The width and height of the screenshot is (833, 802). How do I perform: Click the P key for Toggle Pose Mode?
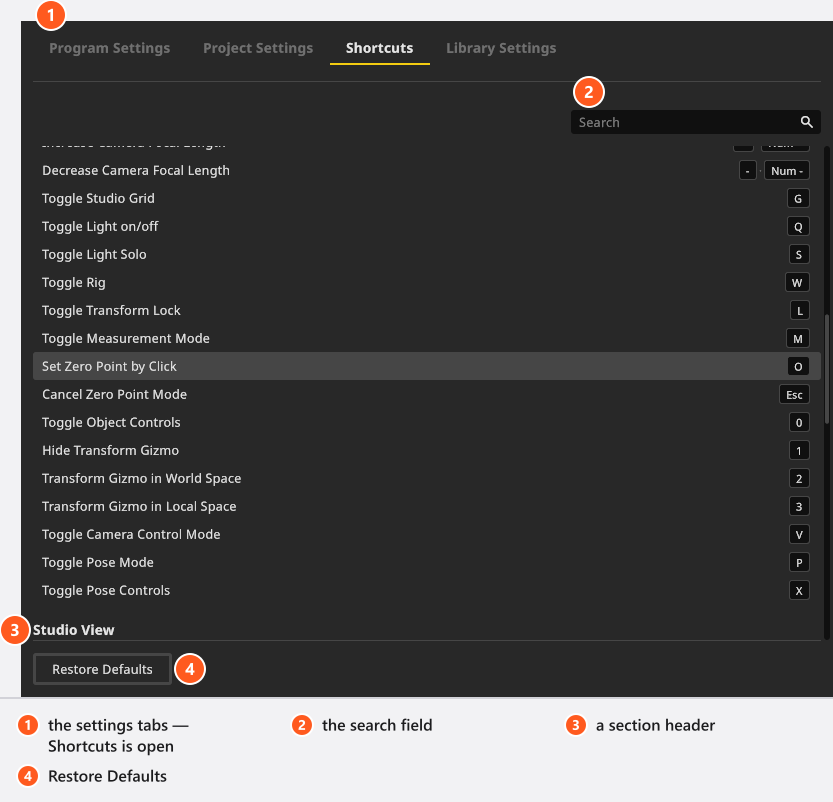point(799,562)
